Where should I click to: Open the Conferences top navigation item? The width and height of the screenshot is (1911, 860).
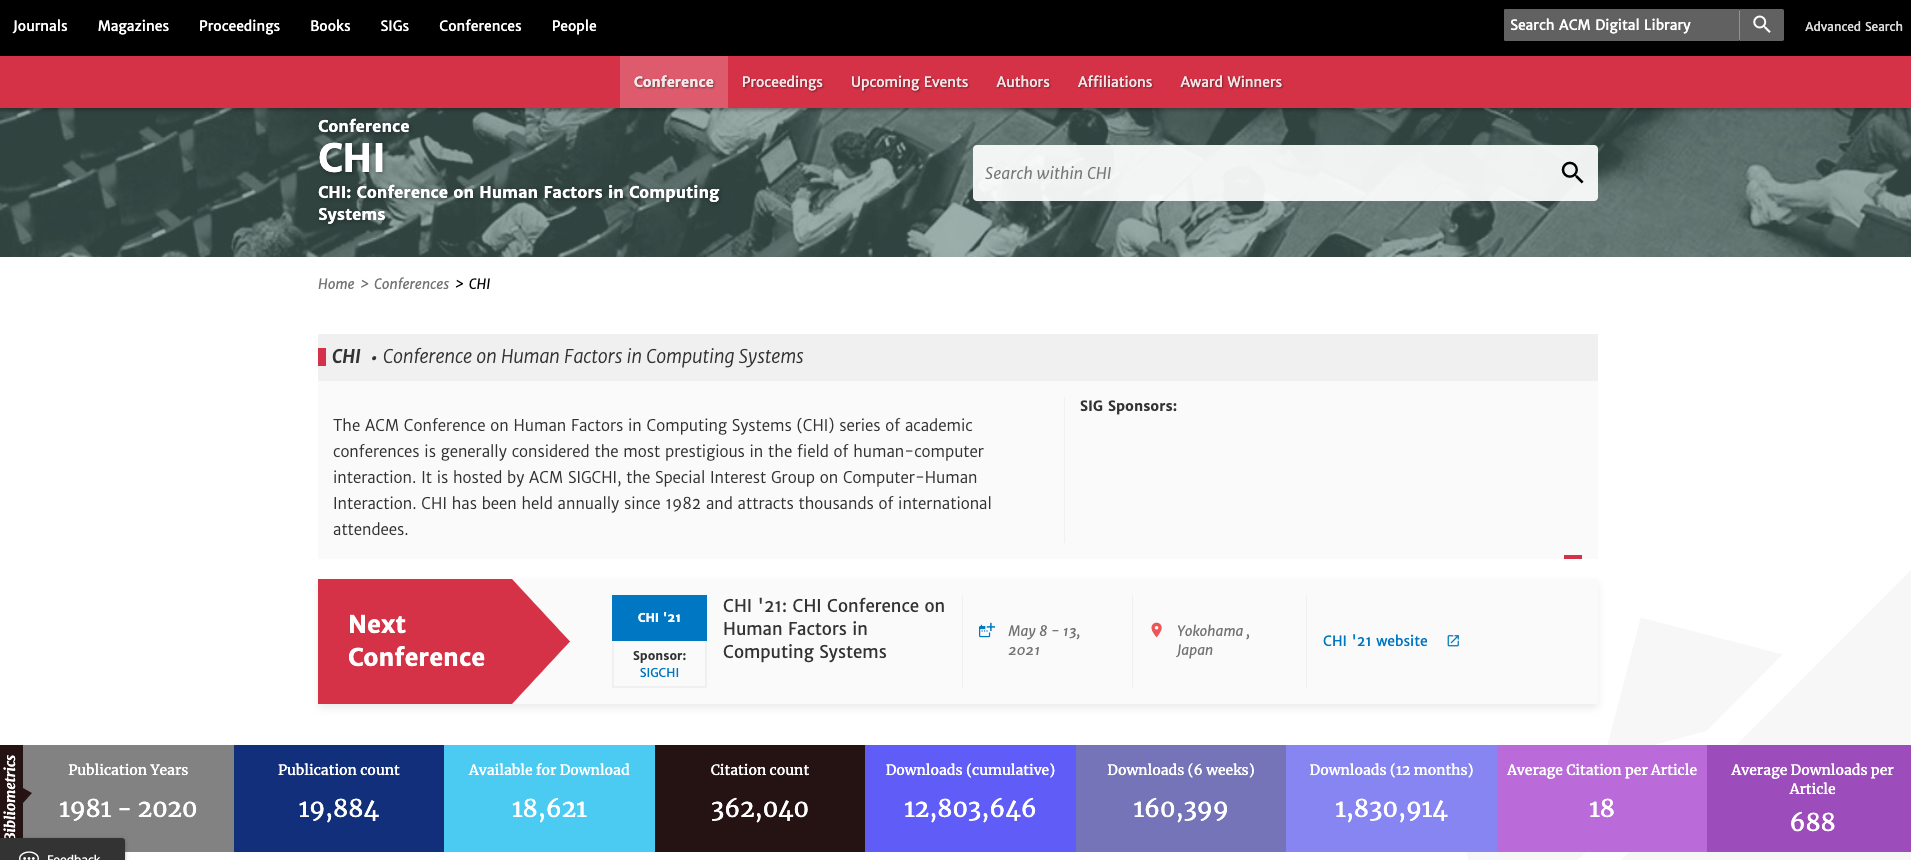pos(480,26)
